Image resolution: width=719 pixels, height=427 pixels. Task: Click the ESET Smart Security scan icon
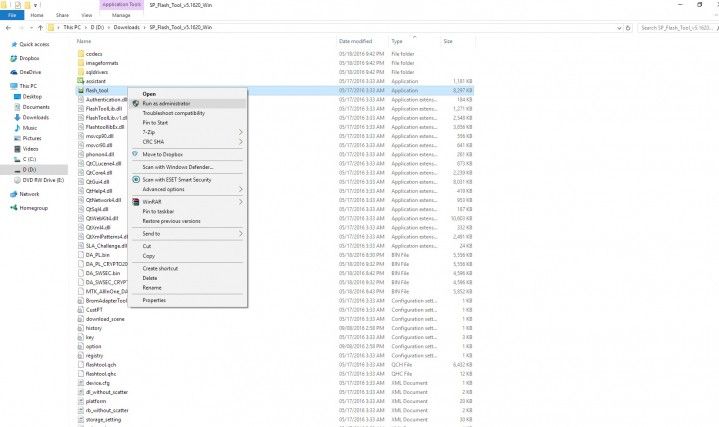pos(136,180)
